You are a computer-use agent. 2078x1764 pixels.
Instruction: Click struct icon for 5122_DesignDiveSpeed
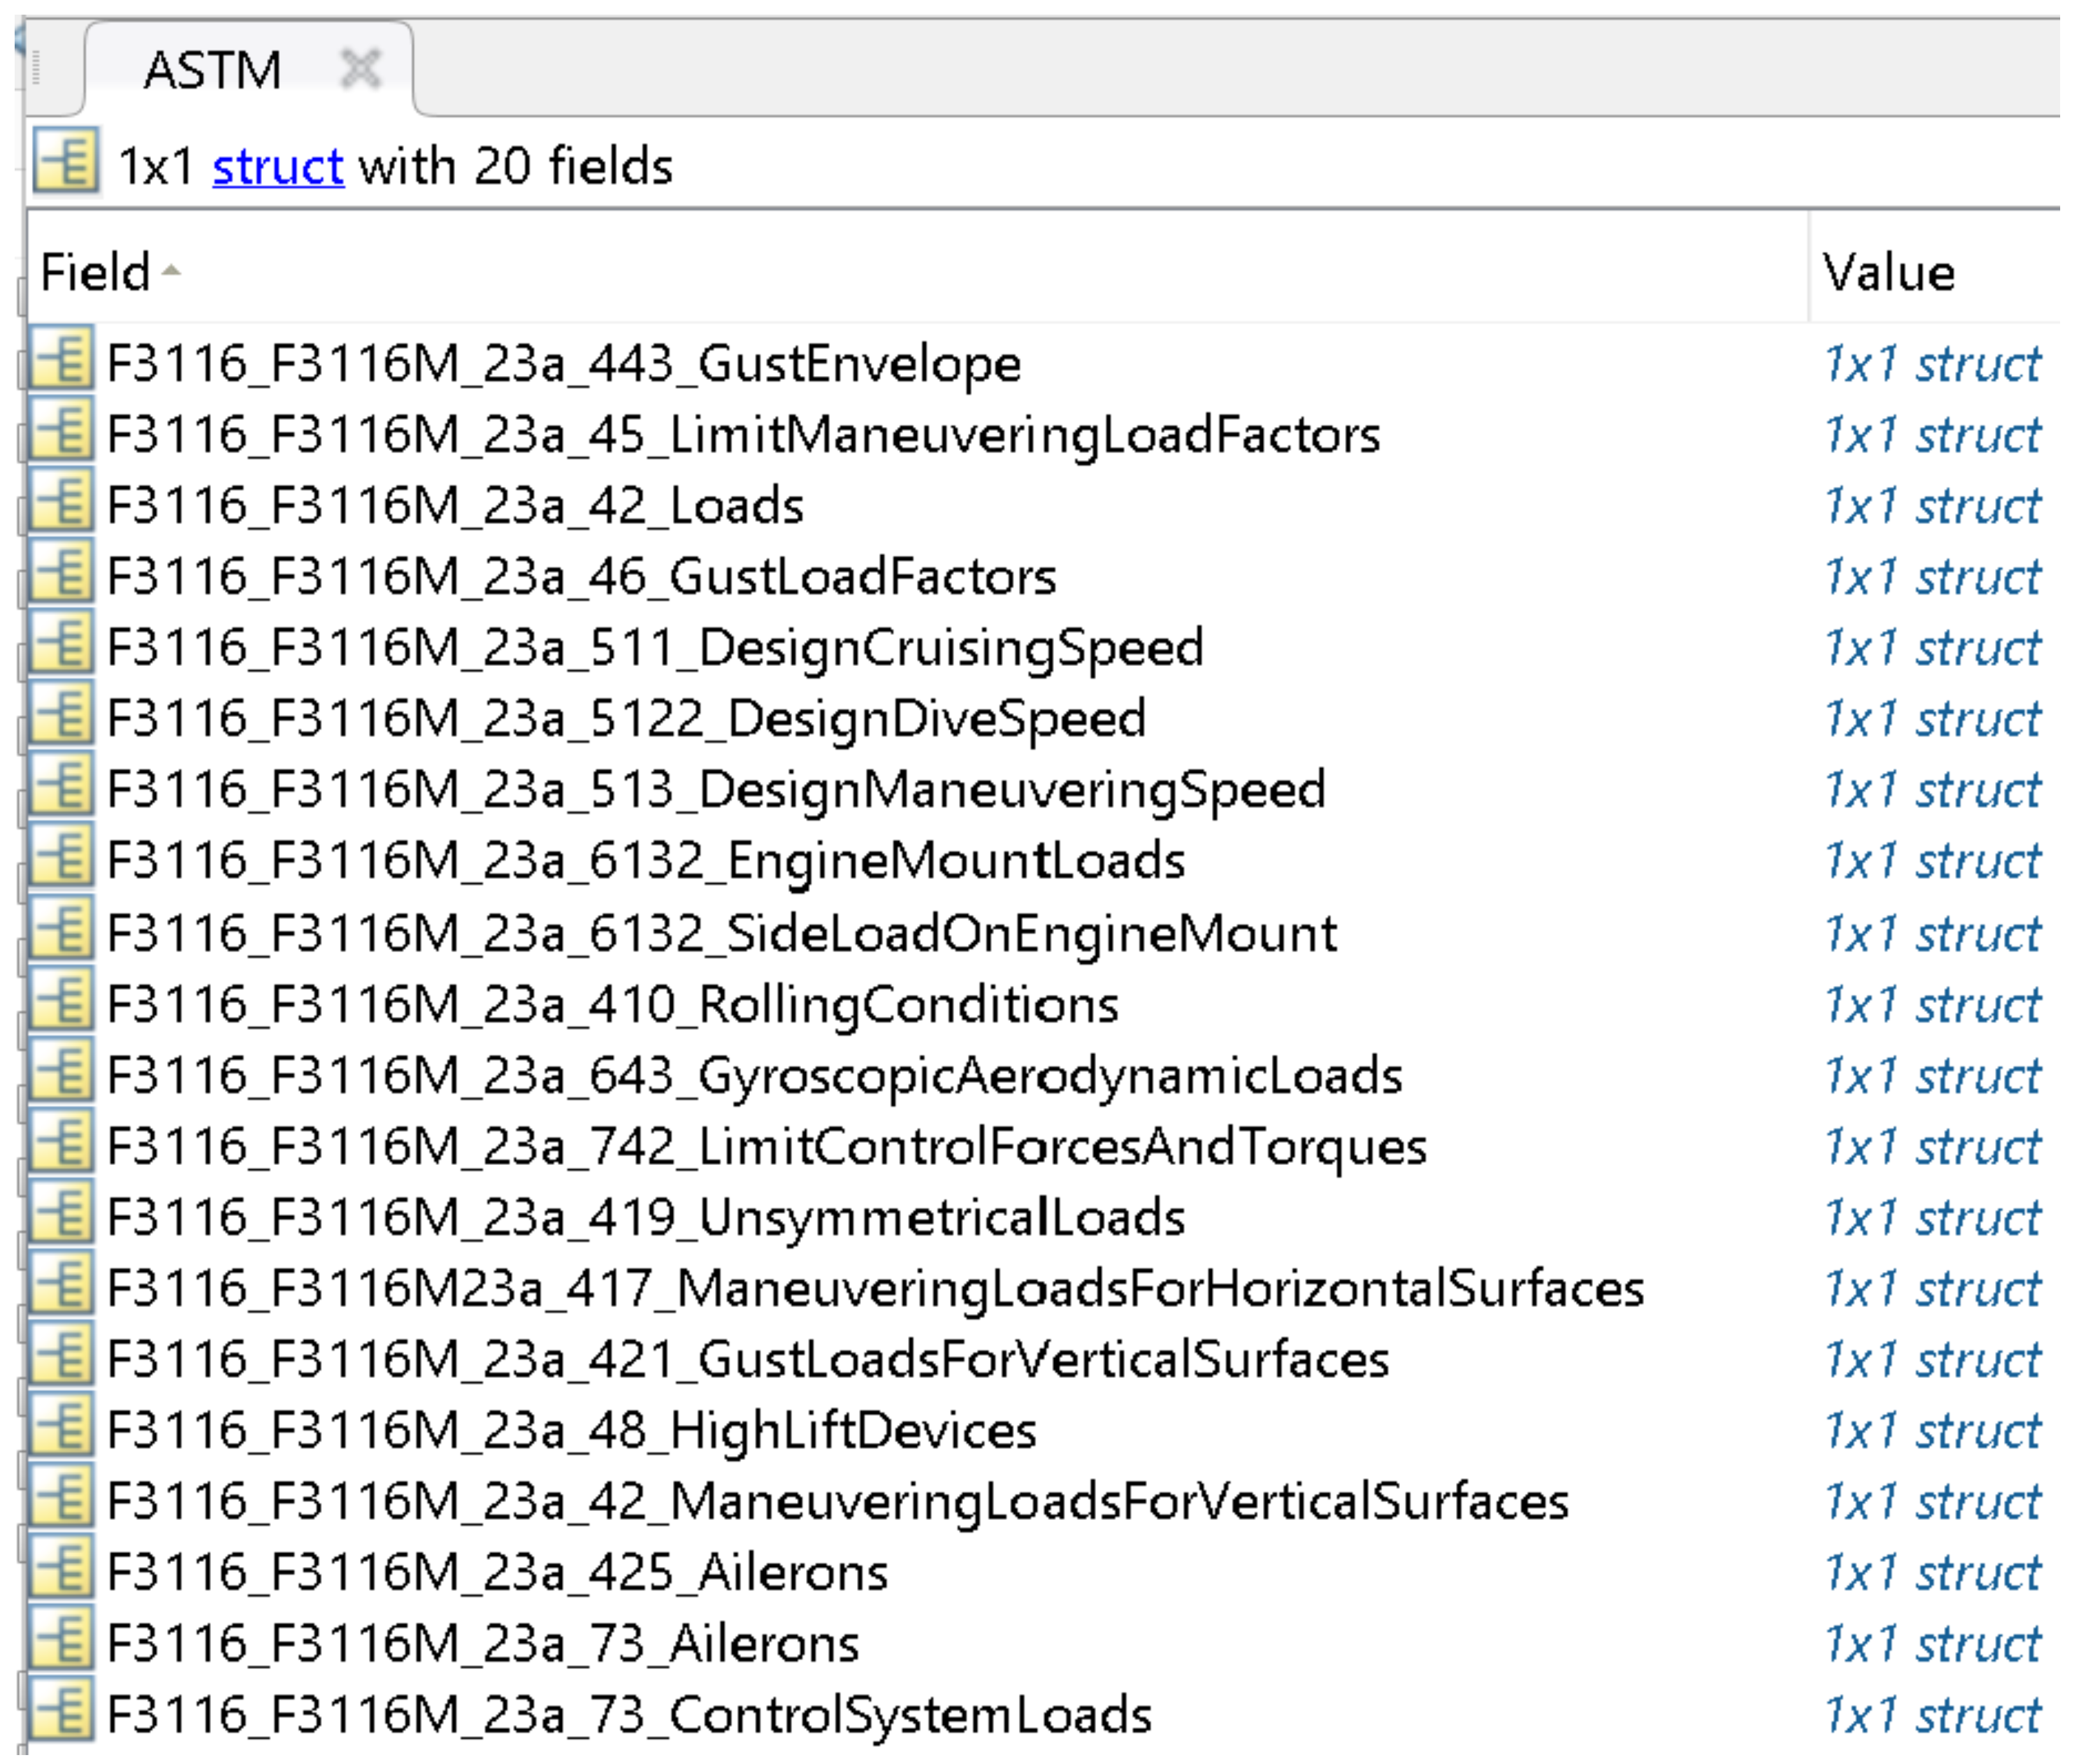[x=62, y=712]
